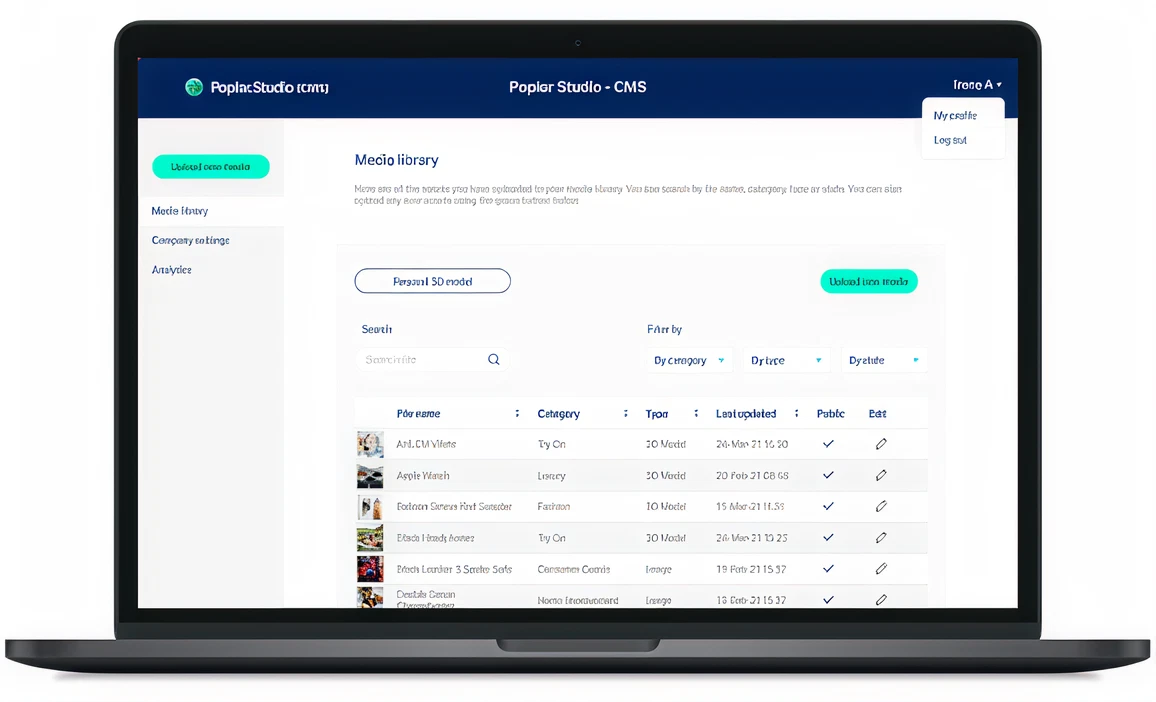
Task: Open the By category filter dropdown
Action: click(x=689, y=361)
